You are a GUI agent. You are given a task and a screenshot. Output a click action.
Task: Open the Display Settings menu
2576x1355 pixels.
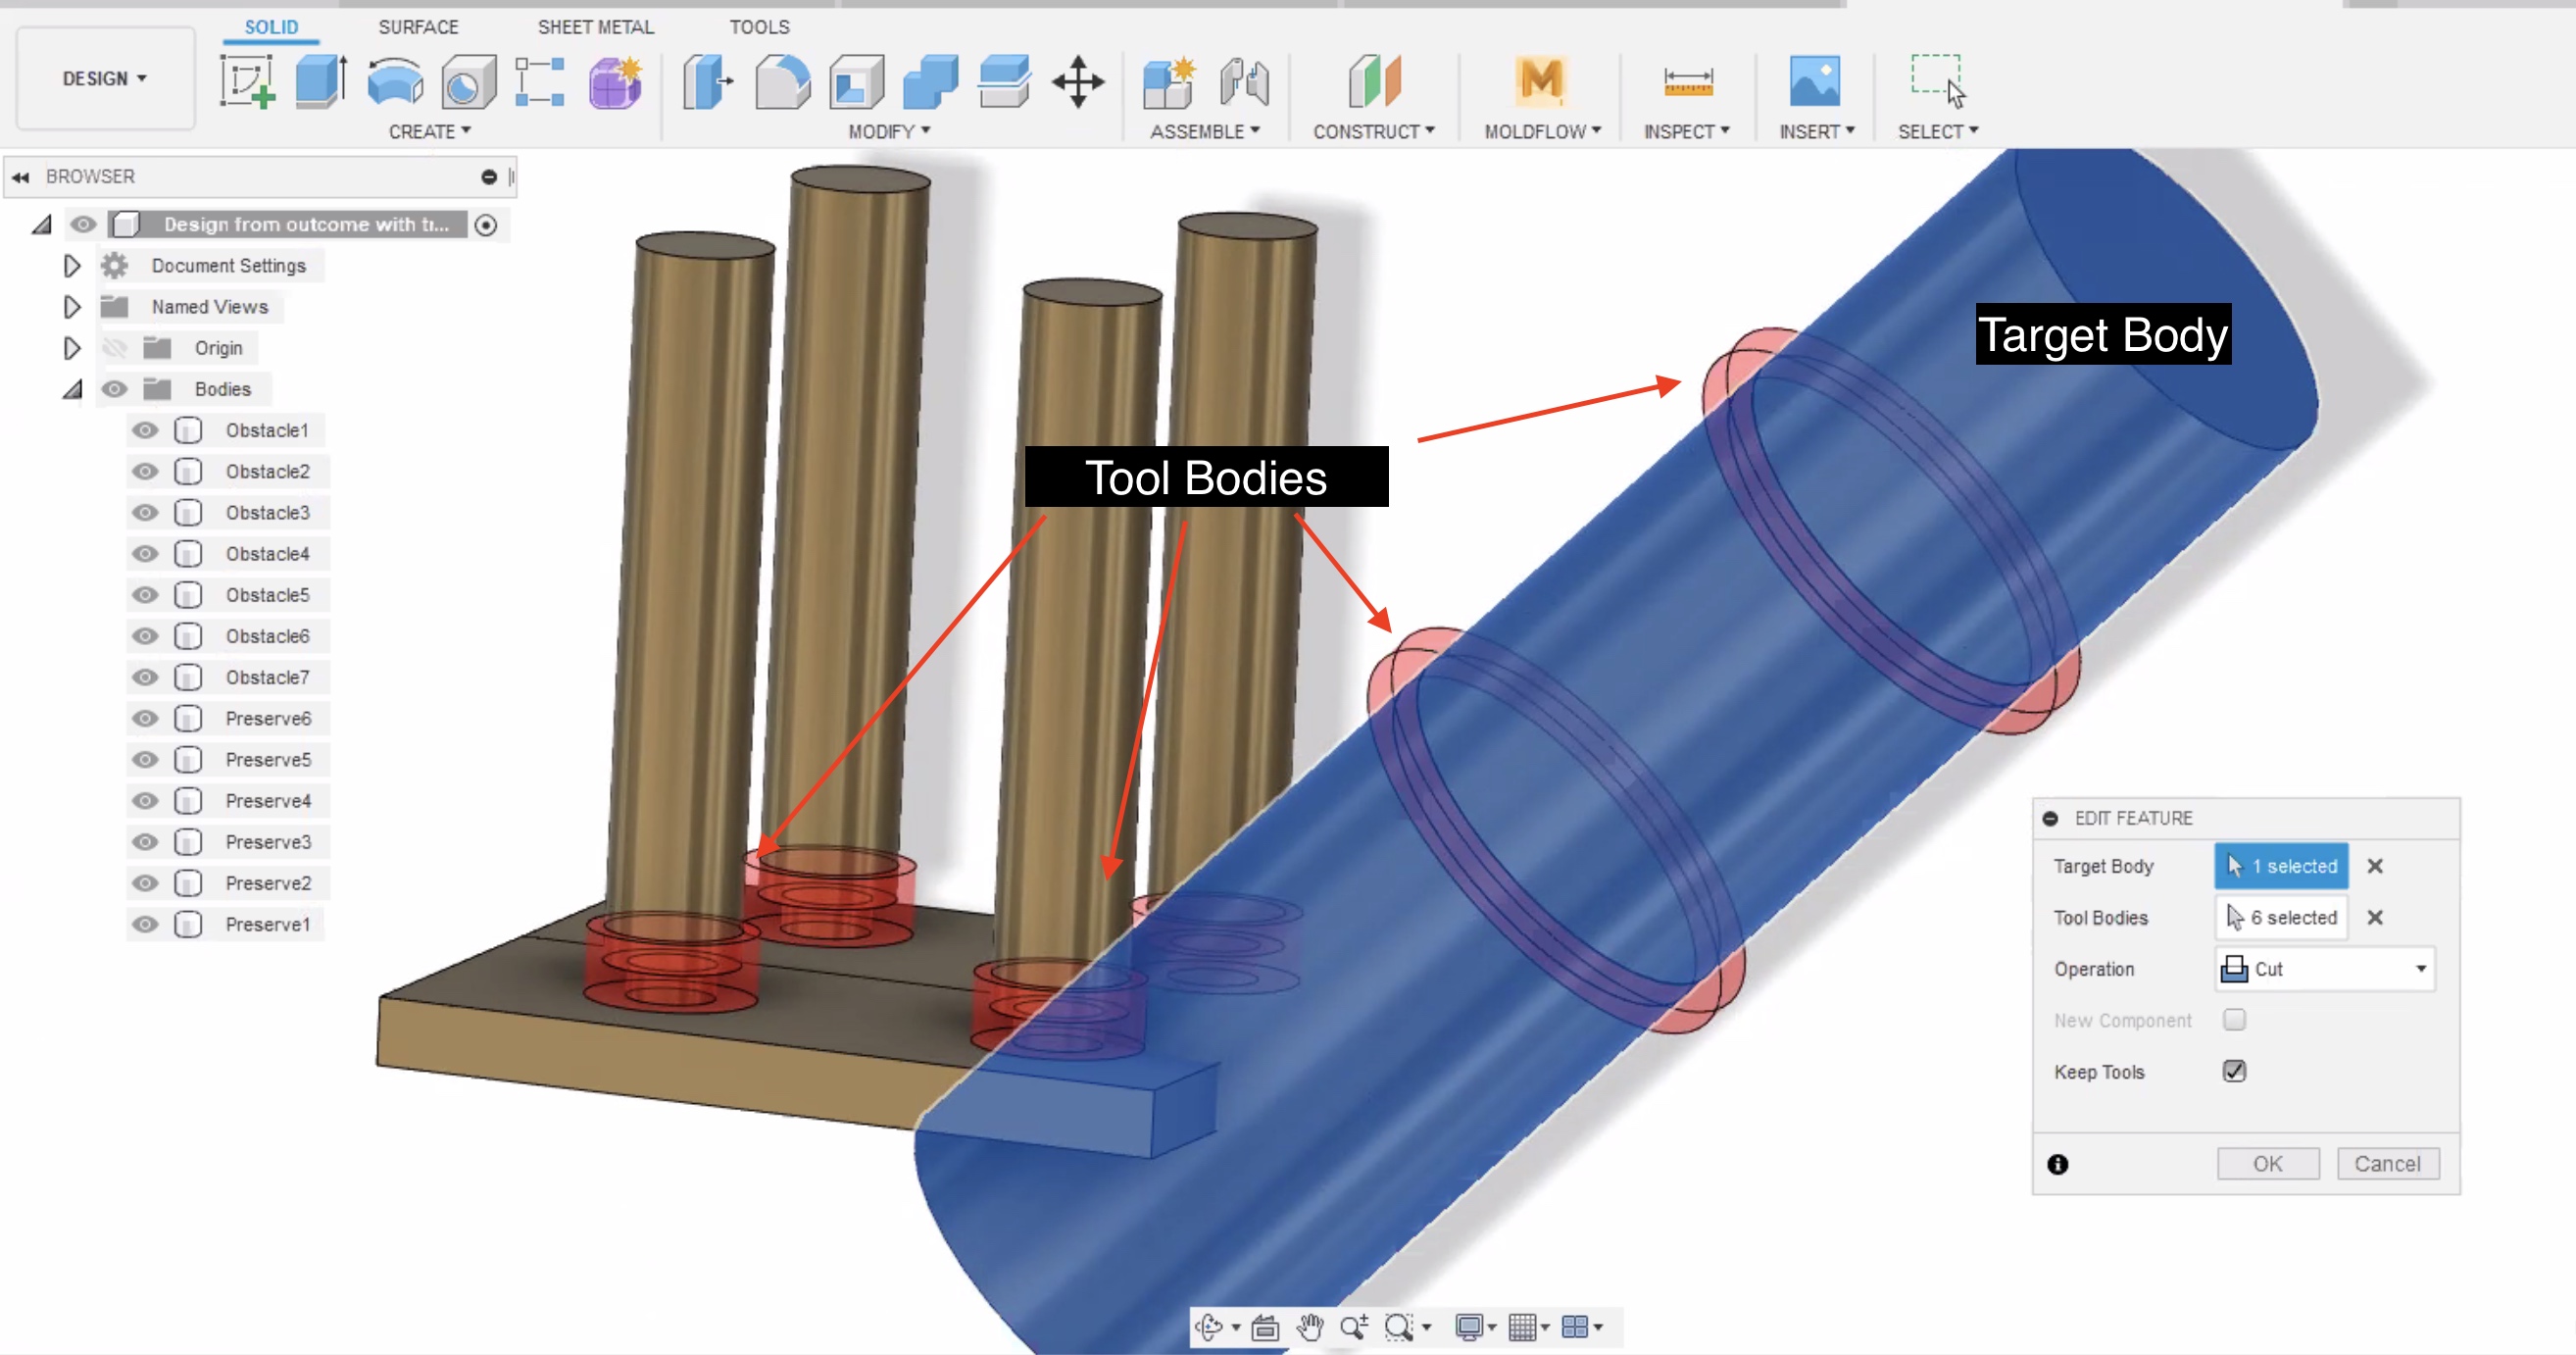tap(1470, 1327)
